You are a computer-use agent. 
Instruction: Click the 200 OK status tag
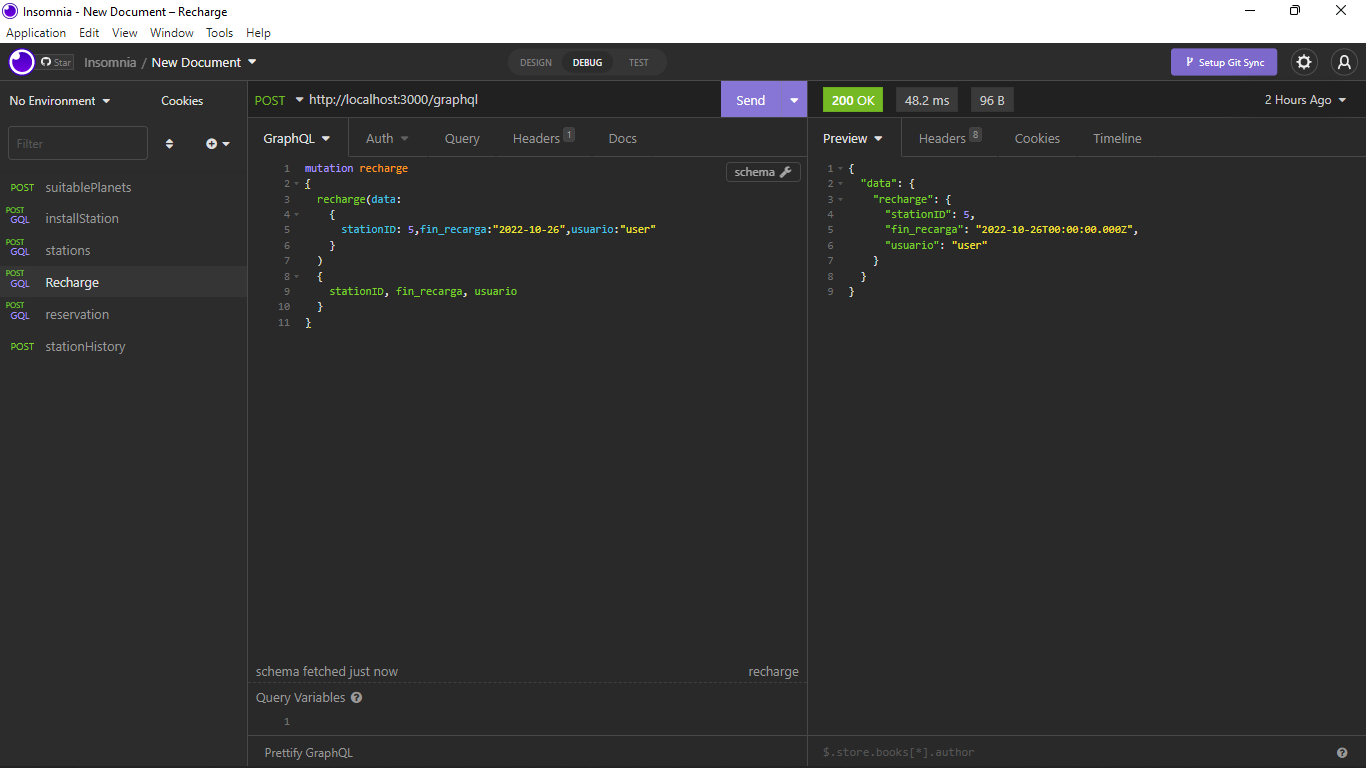[853, 100]
